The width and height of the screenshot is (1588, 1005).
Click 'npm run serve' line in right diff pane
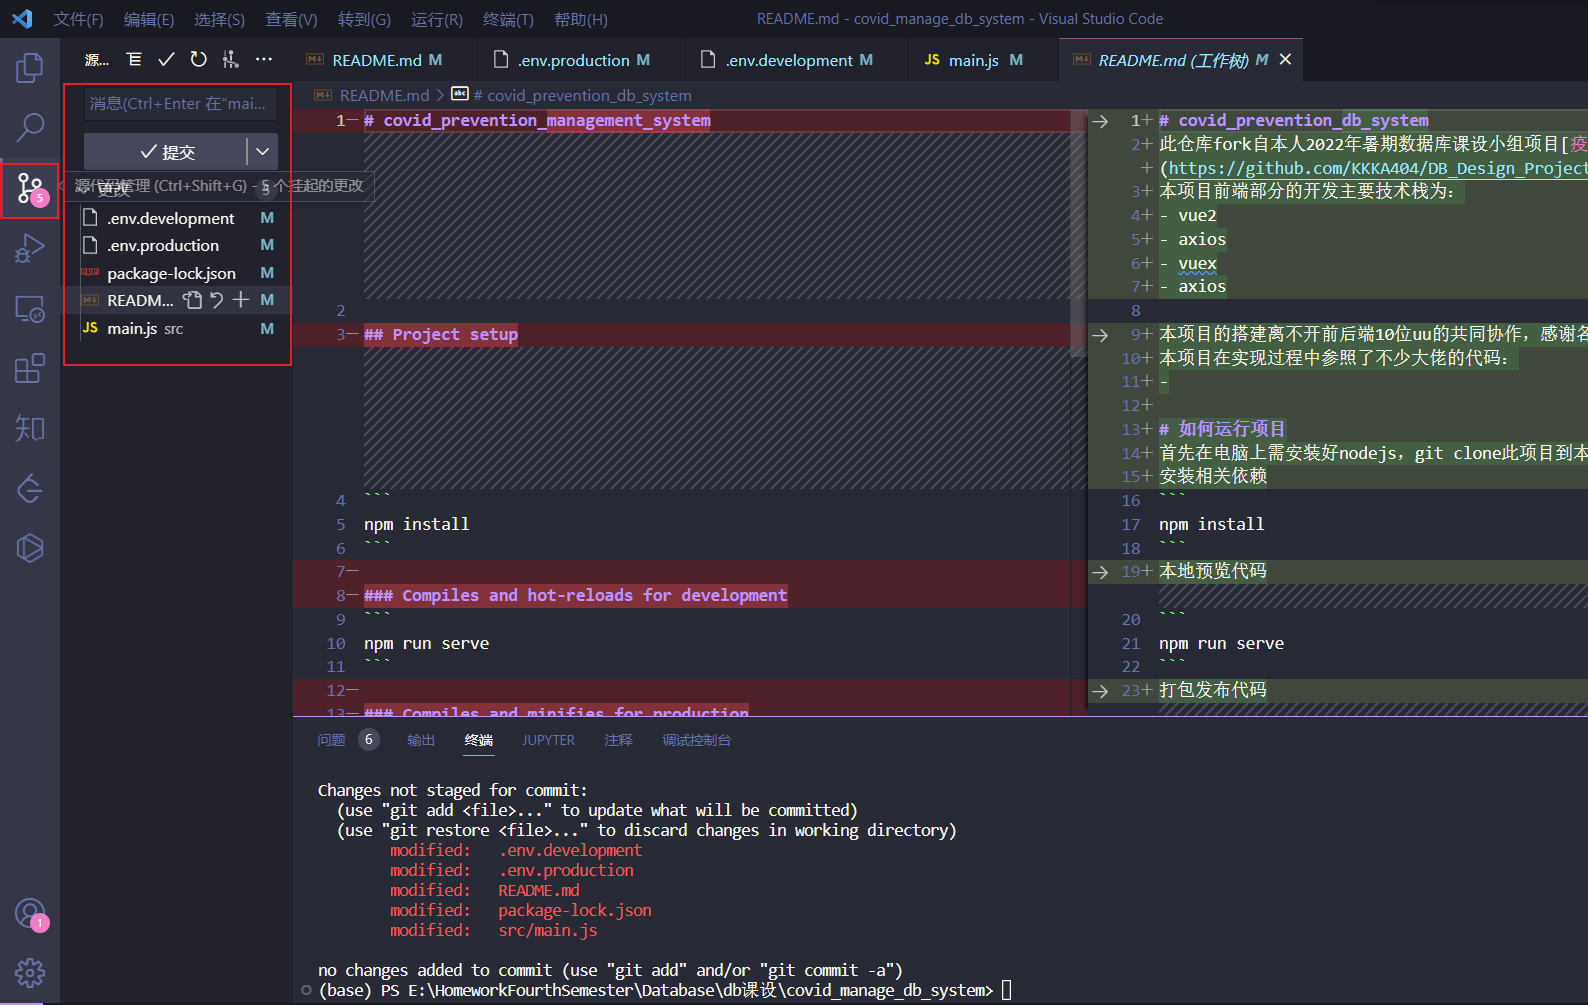(1221, 643)
